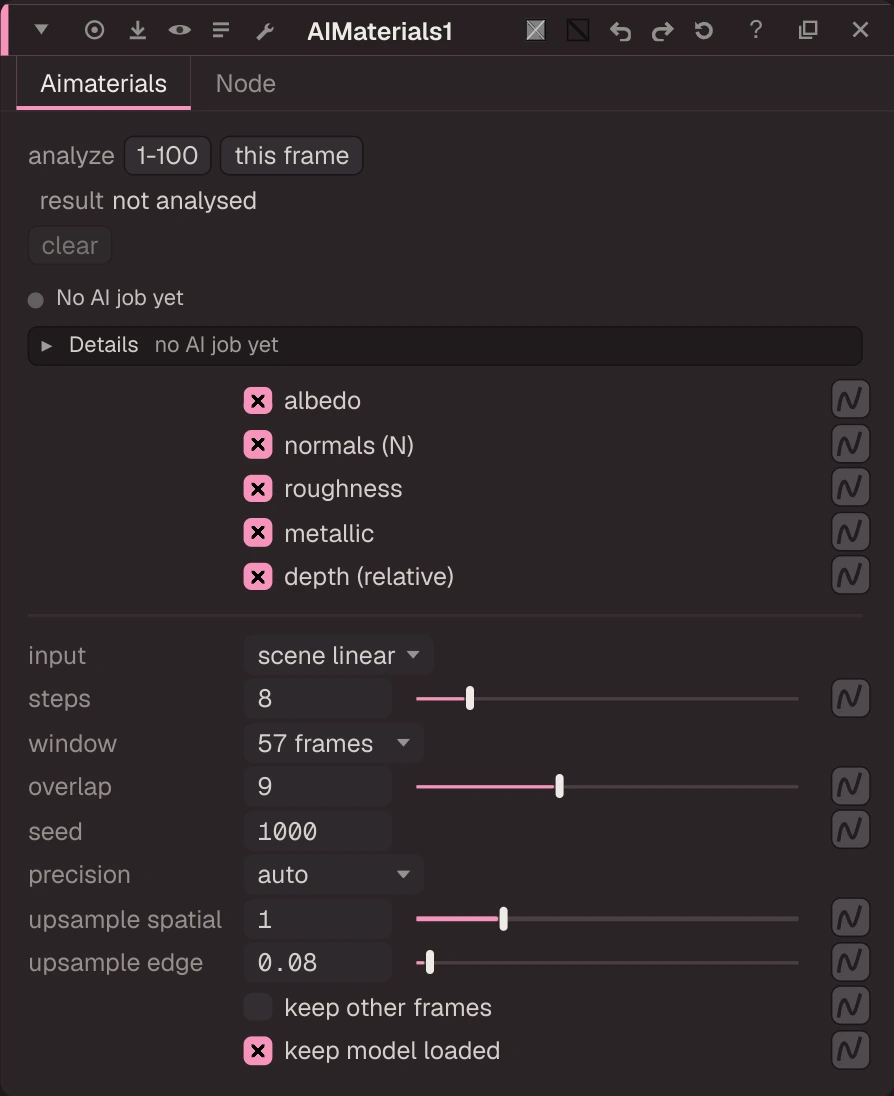The height and width of the screenshot is (1096, 894).
Task: Click the revert circular arrow icon
Action: pyautogui.click(x=704, y=30)
